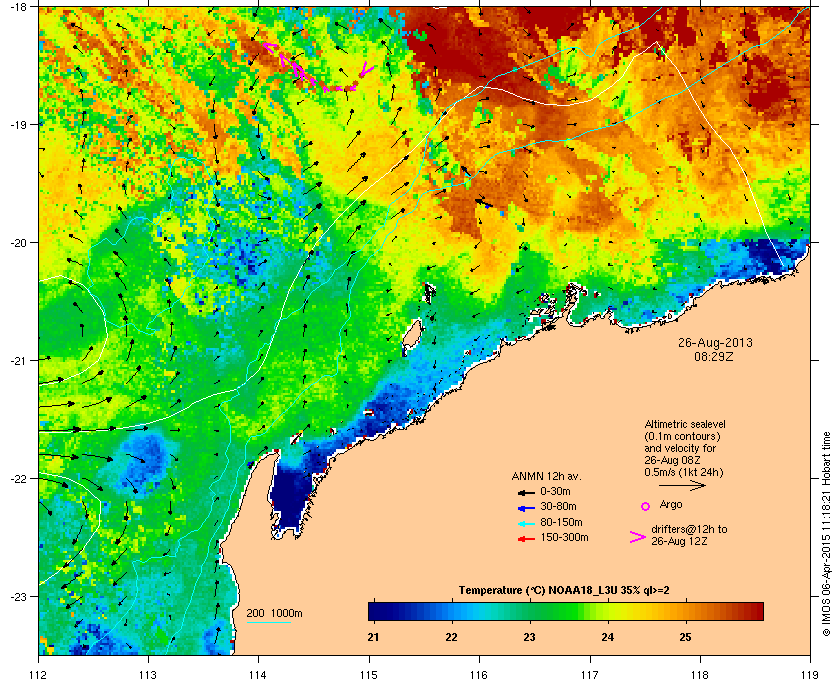Click the latitude axis label '-18'
Screen dimensions: 840x680
pyautogui.click(x=18, y=6)
